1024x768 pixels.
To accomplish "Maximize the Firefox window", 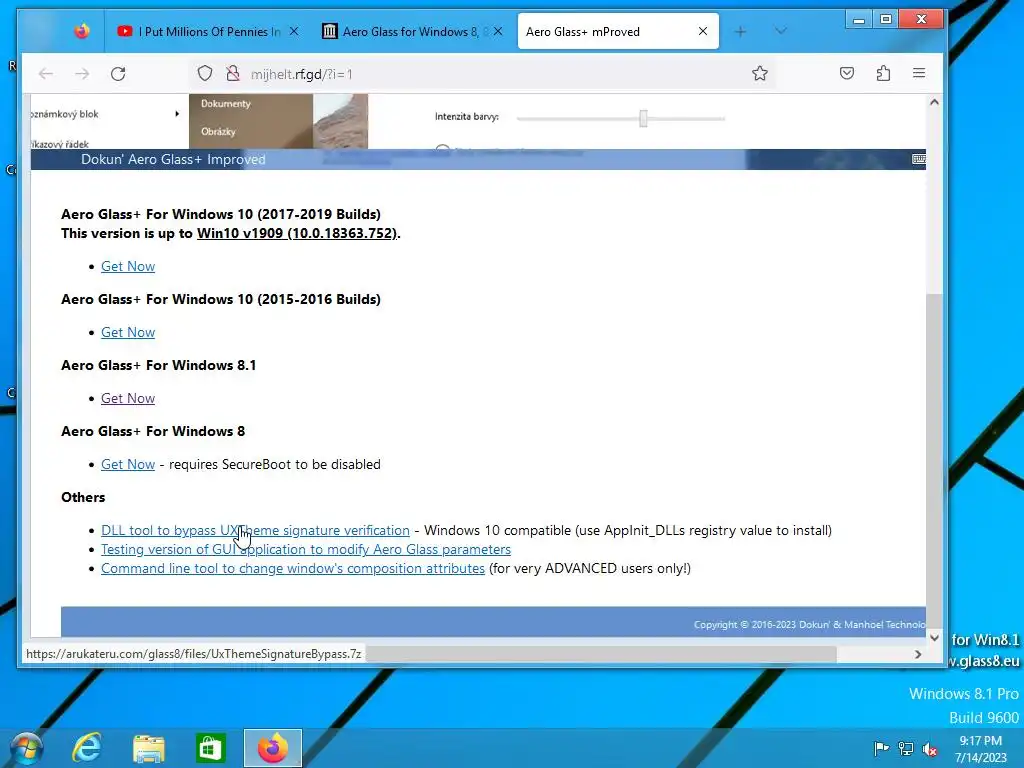I will (x=886, y=20).
